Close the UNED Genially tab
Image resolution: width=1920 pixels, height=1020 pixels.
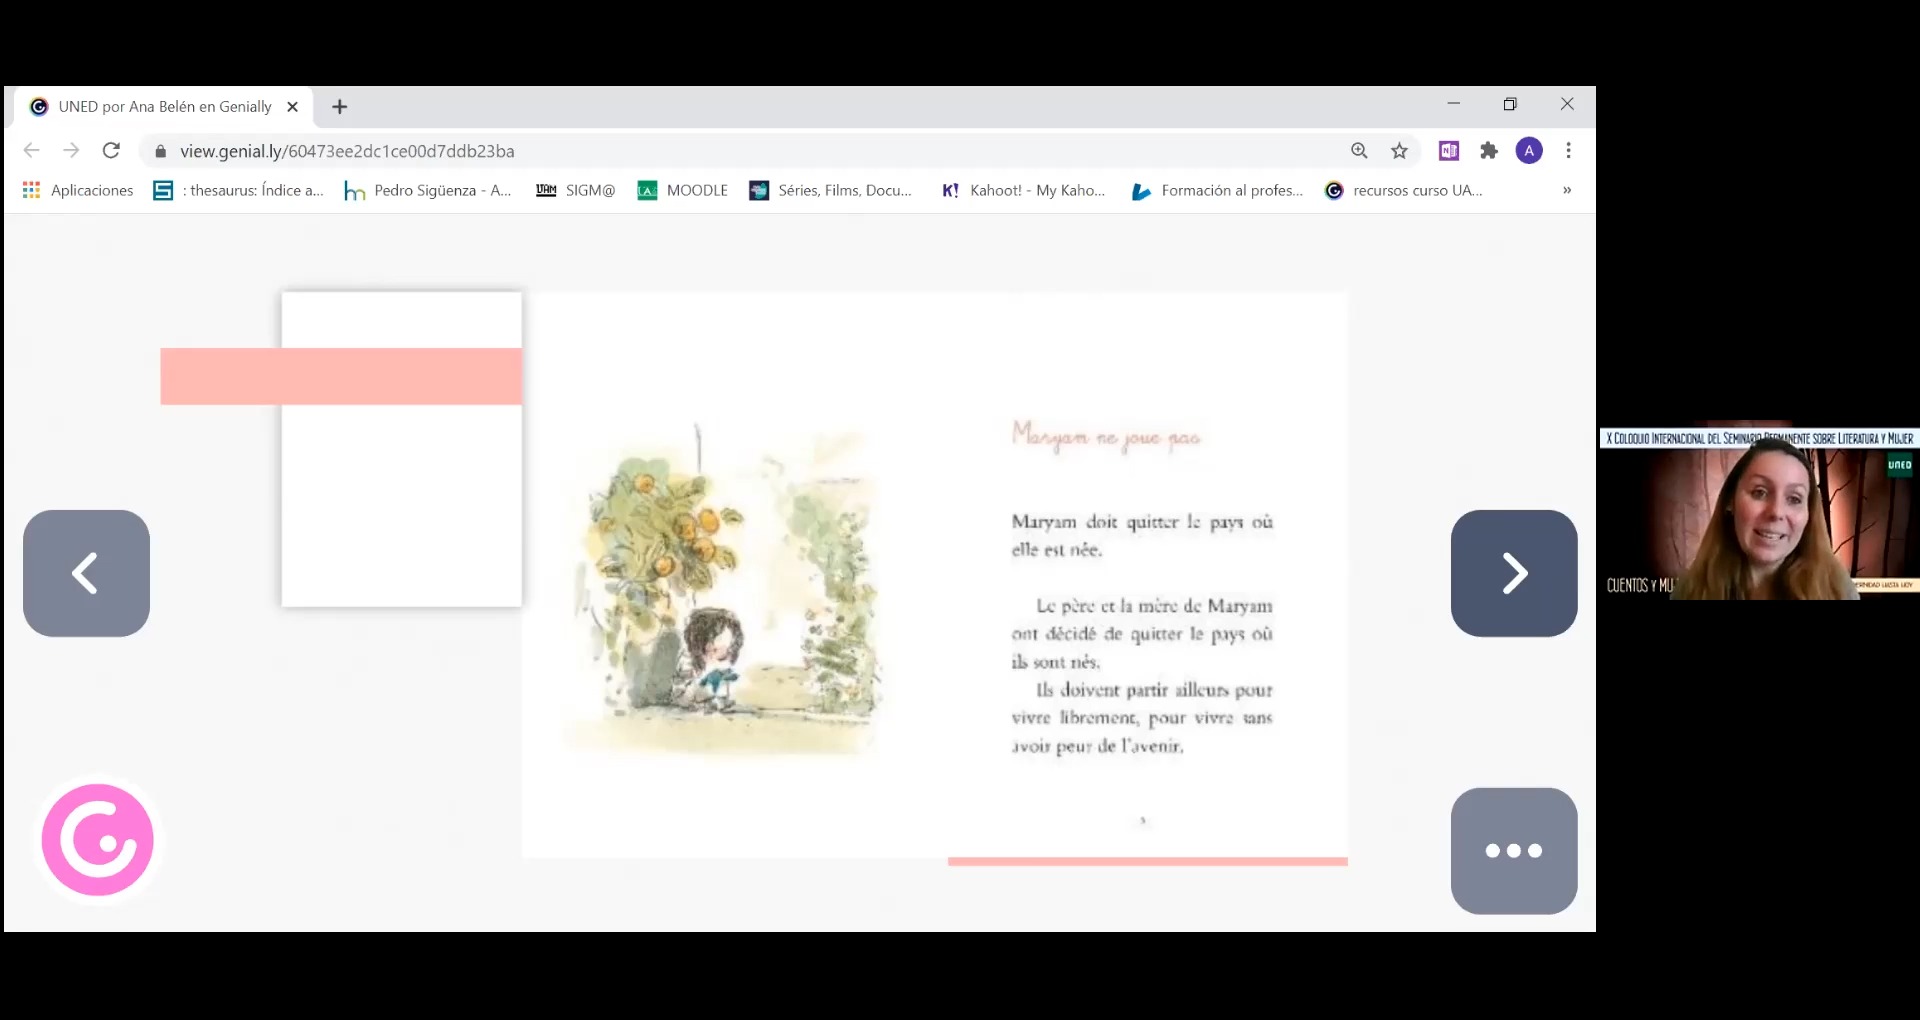click(292, 107)
